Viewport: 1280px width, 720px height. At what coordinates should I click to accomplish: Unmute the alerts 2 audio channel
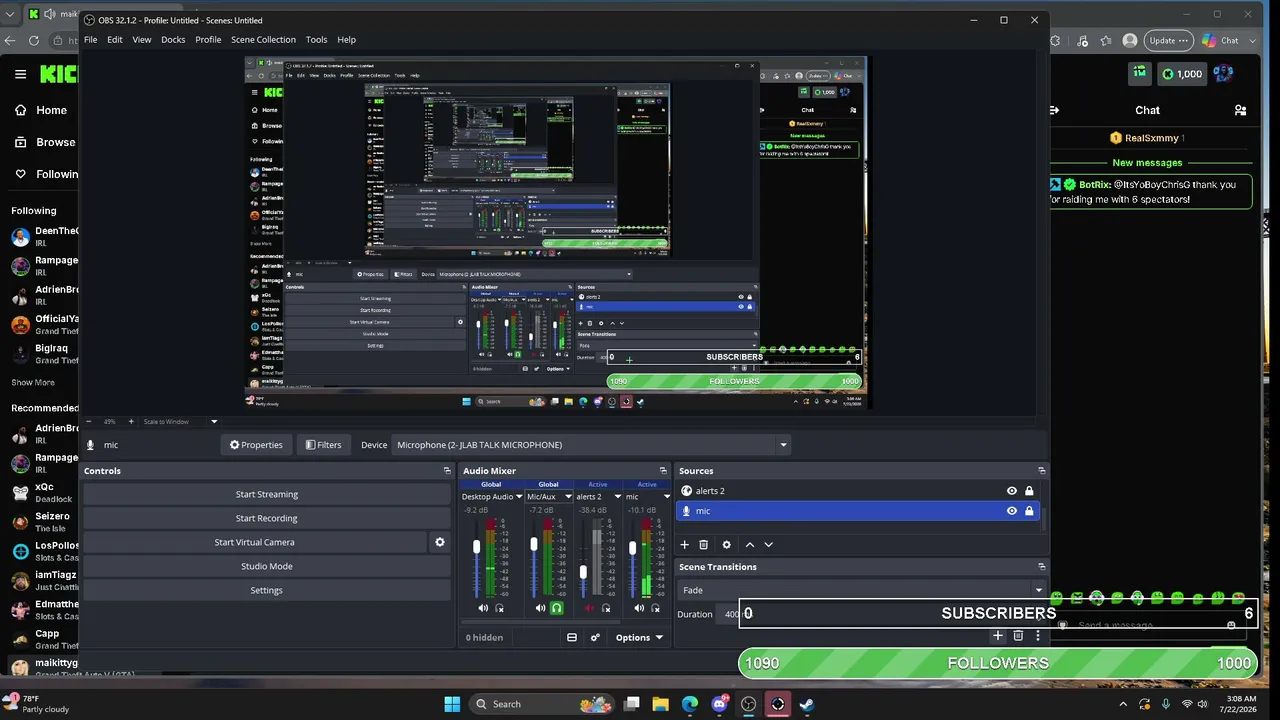589,608
